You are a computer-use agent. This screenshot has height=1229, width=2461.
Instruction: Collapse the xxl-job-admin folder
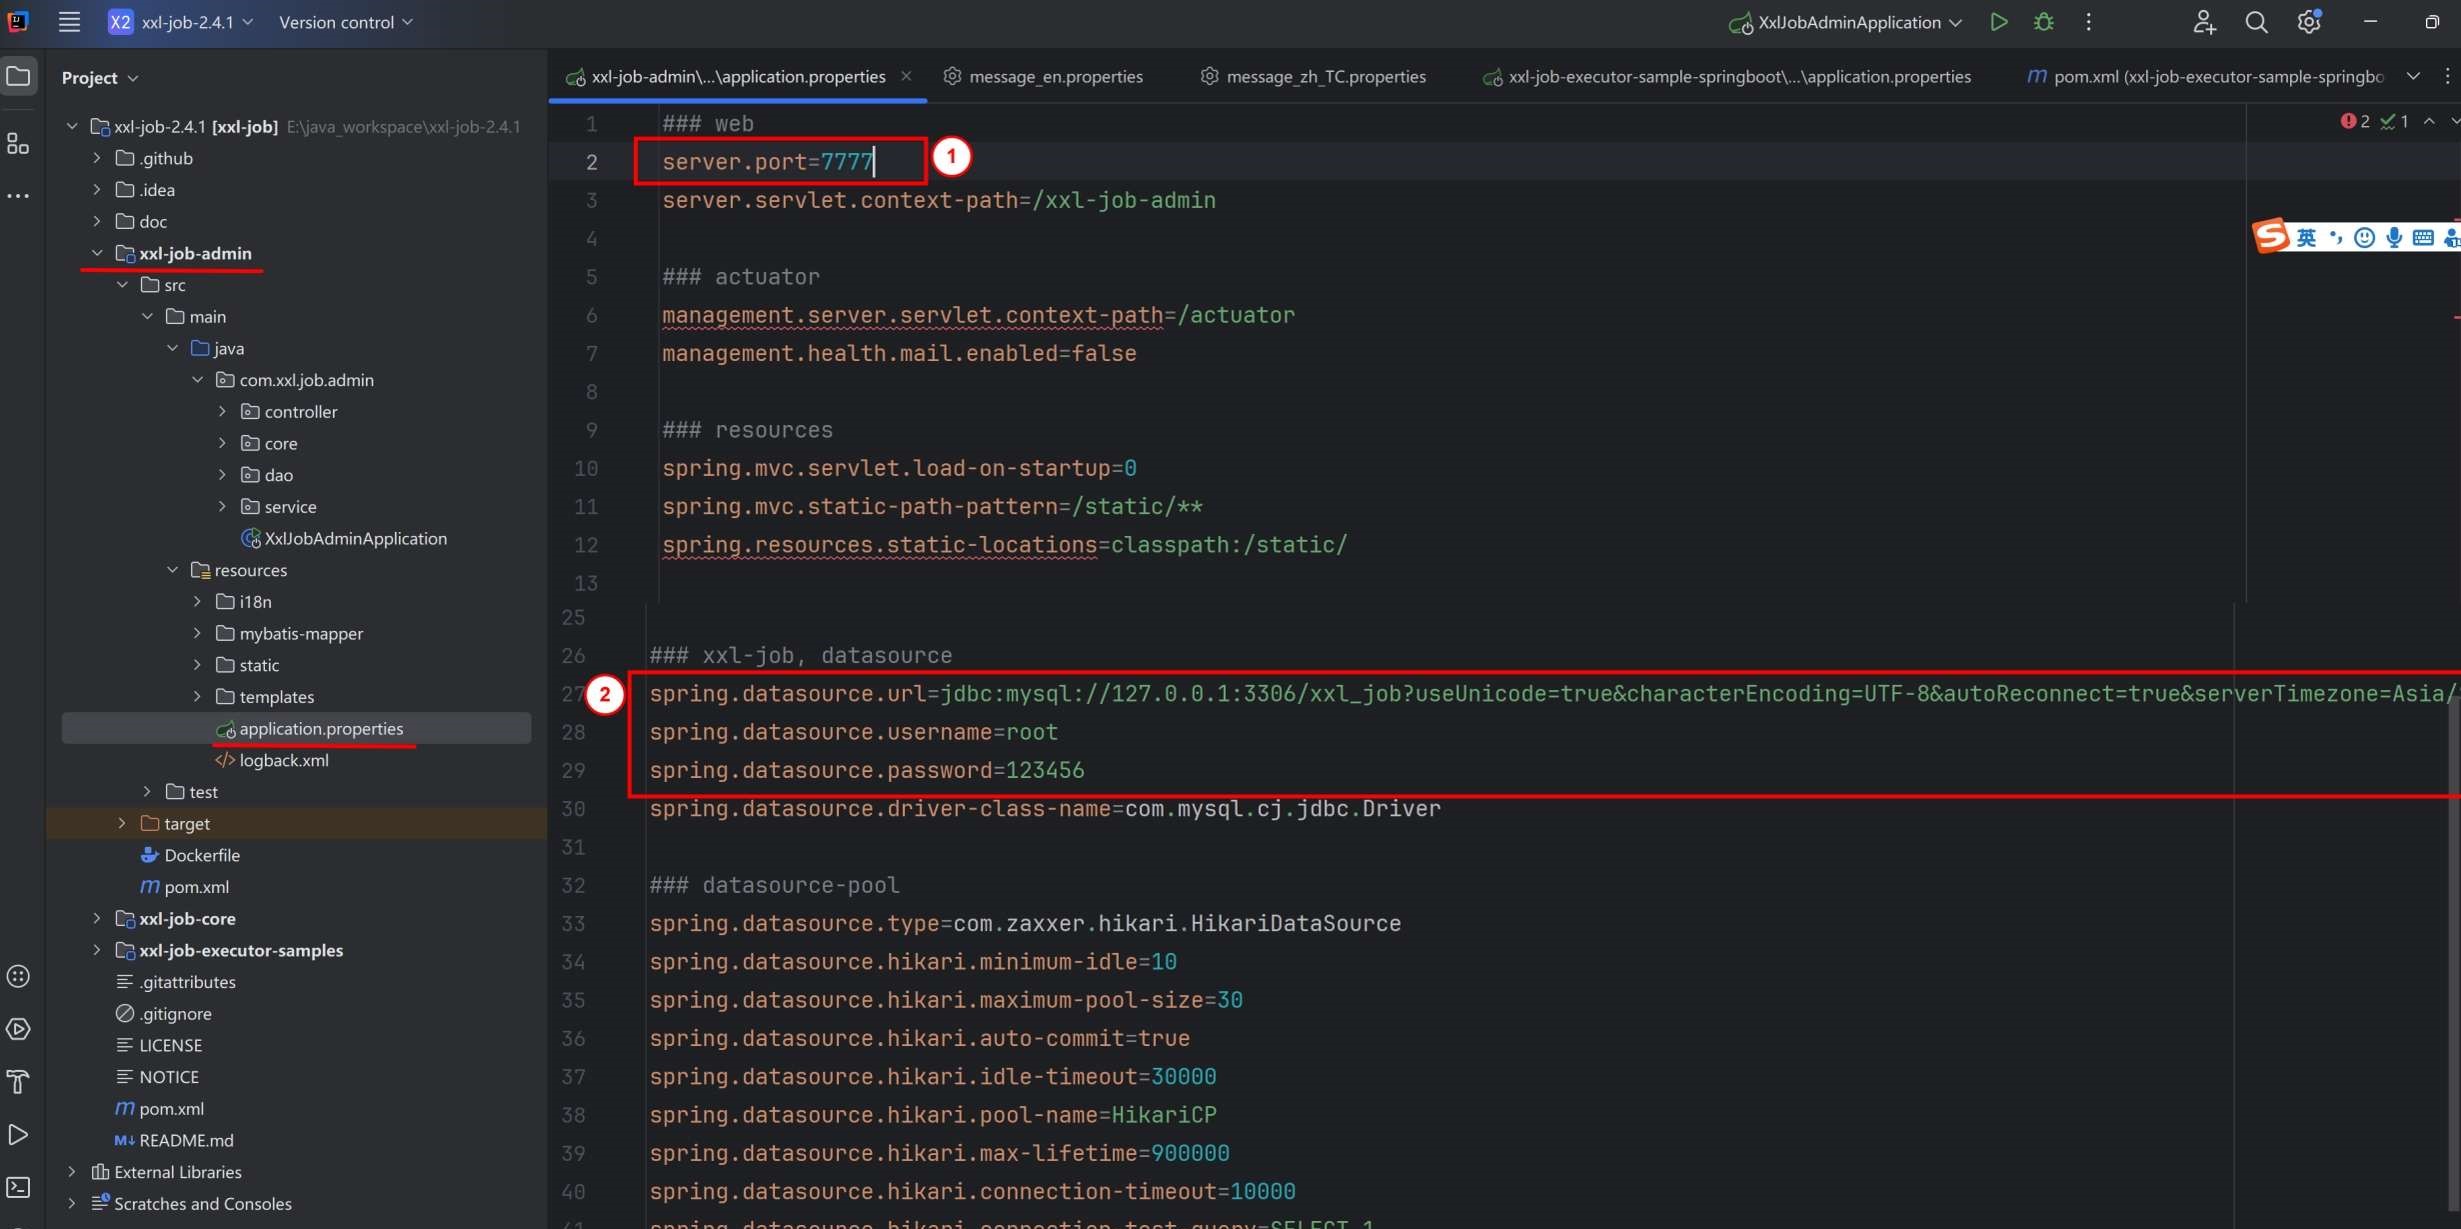(97, 253)
